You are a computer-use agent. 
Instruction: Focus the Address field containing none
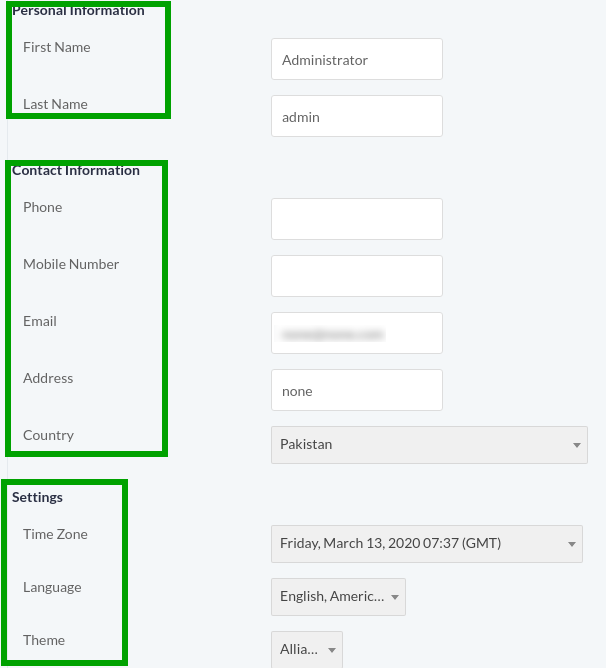click(x=356, y=390)
